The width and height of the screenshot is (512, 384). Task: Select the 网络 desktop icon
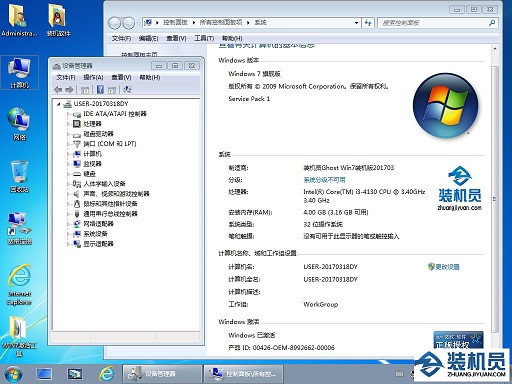coord(19,123)
